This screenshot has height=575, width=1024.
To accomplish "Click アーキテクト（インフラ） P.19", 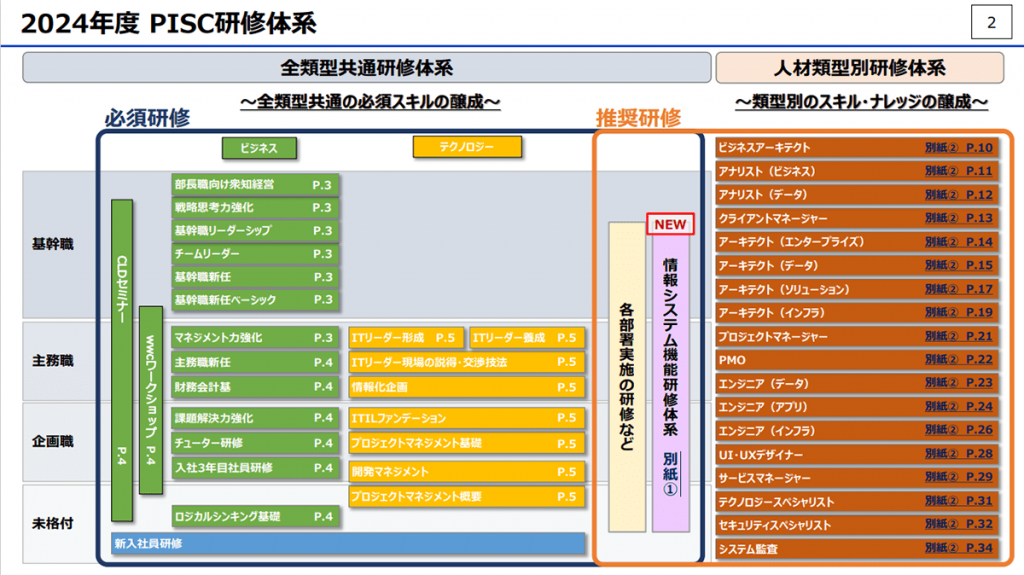I will pyautogui.click(x=857, y=312).
